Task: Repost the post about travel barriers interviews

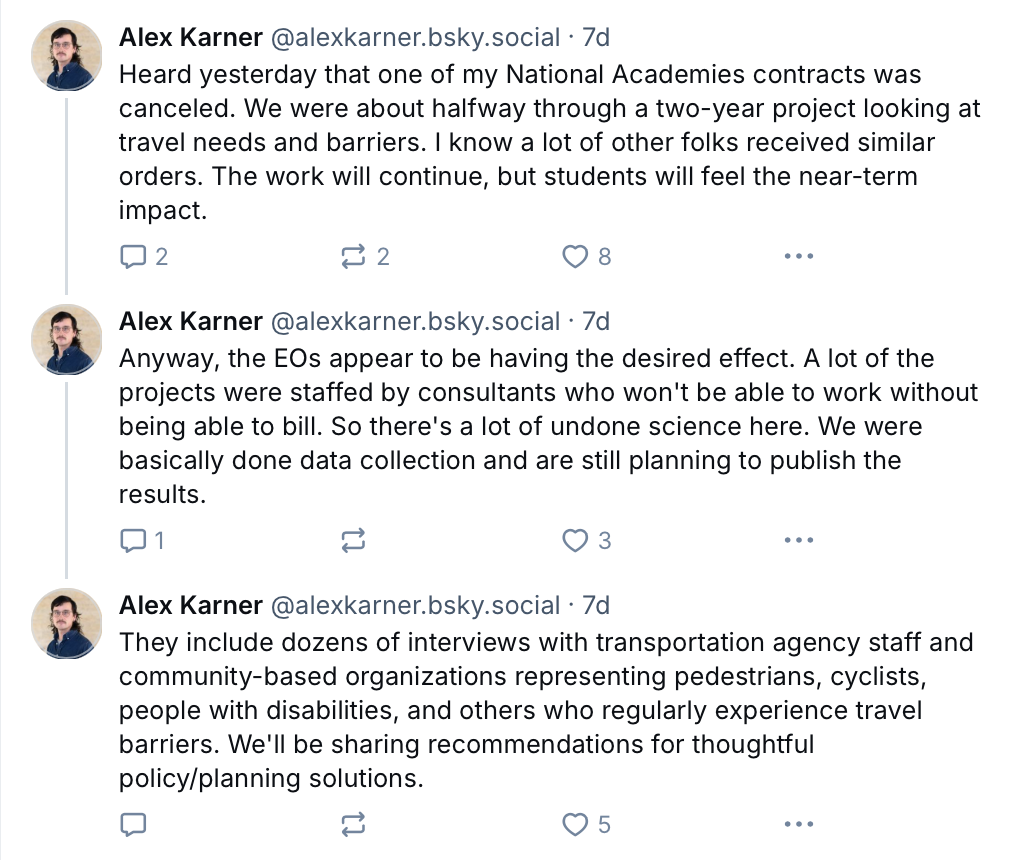Action: click(x=354, y=825)
